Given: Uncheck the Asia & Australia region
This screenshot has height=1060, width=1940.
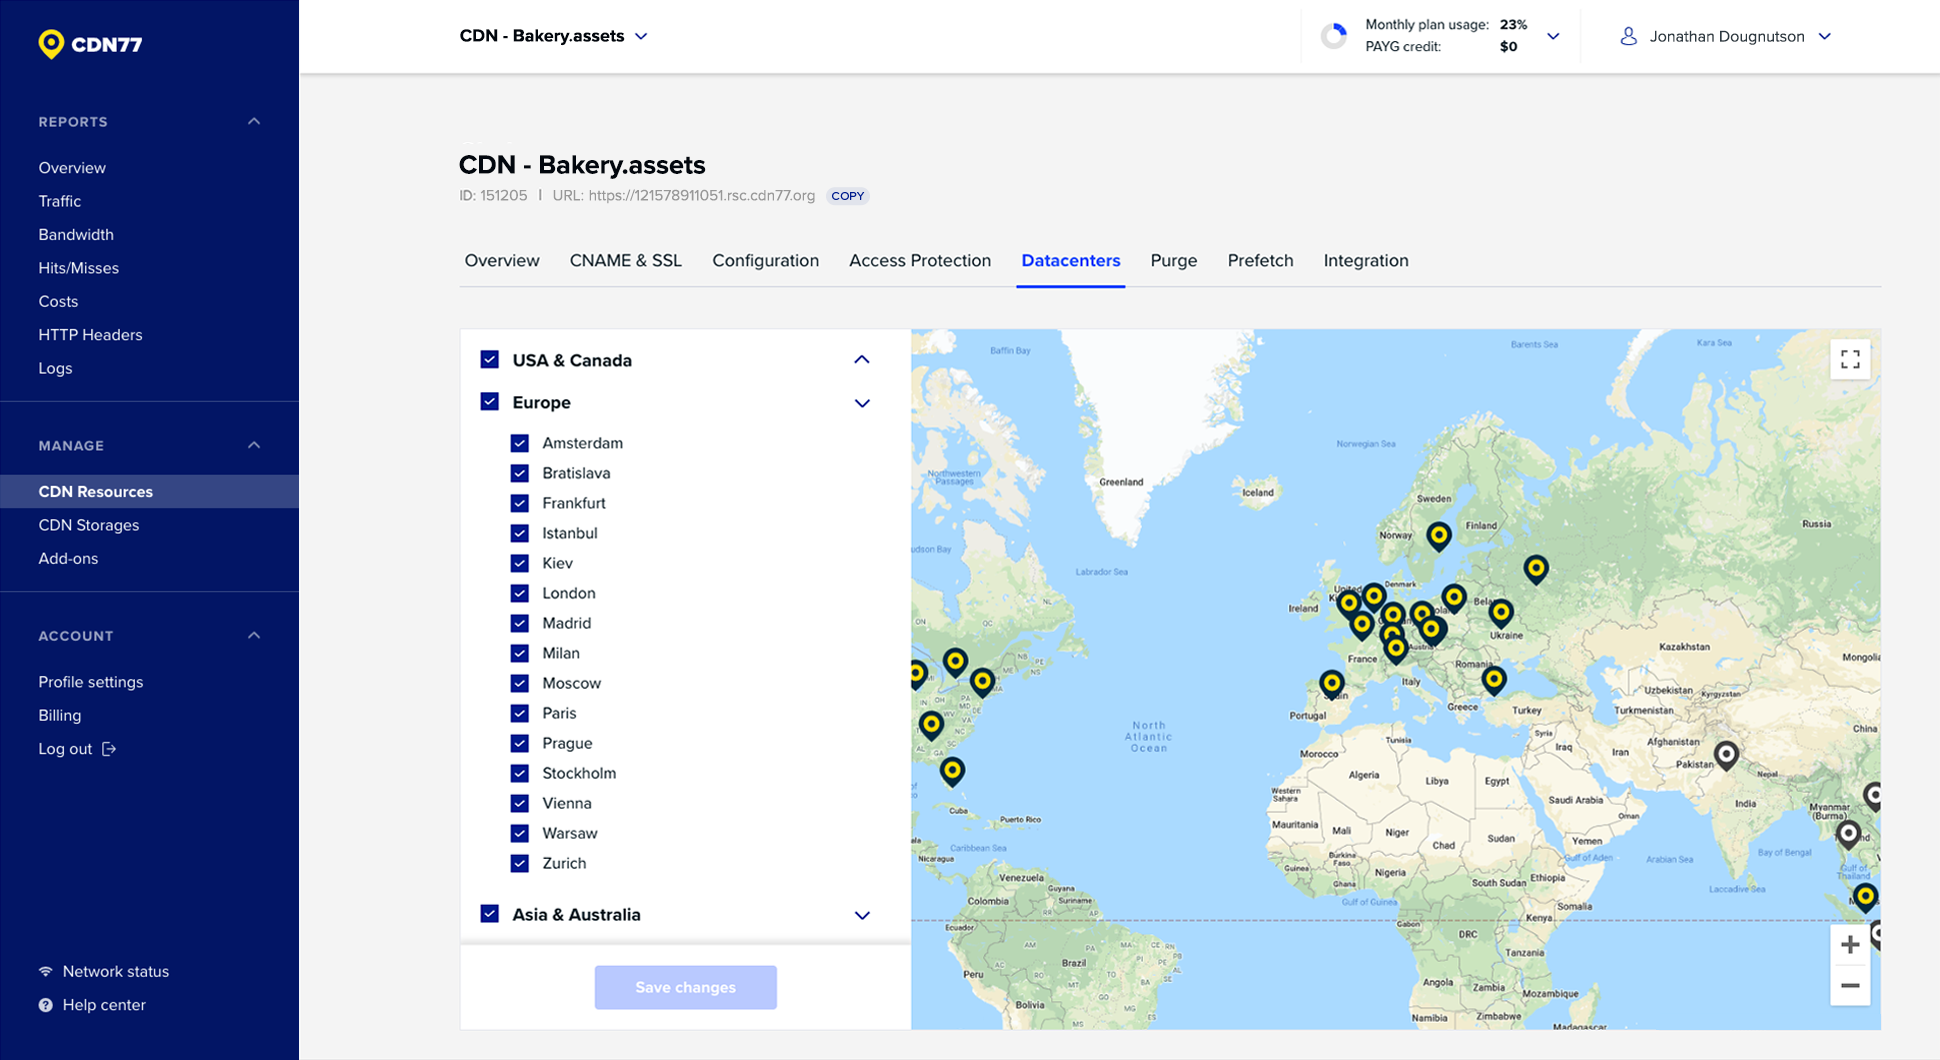Looking at the screenshot, I should pyautogui.click(x=489, y=913).
